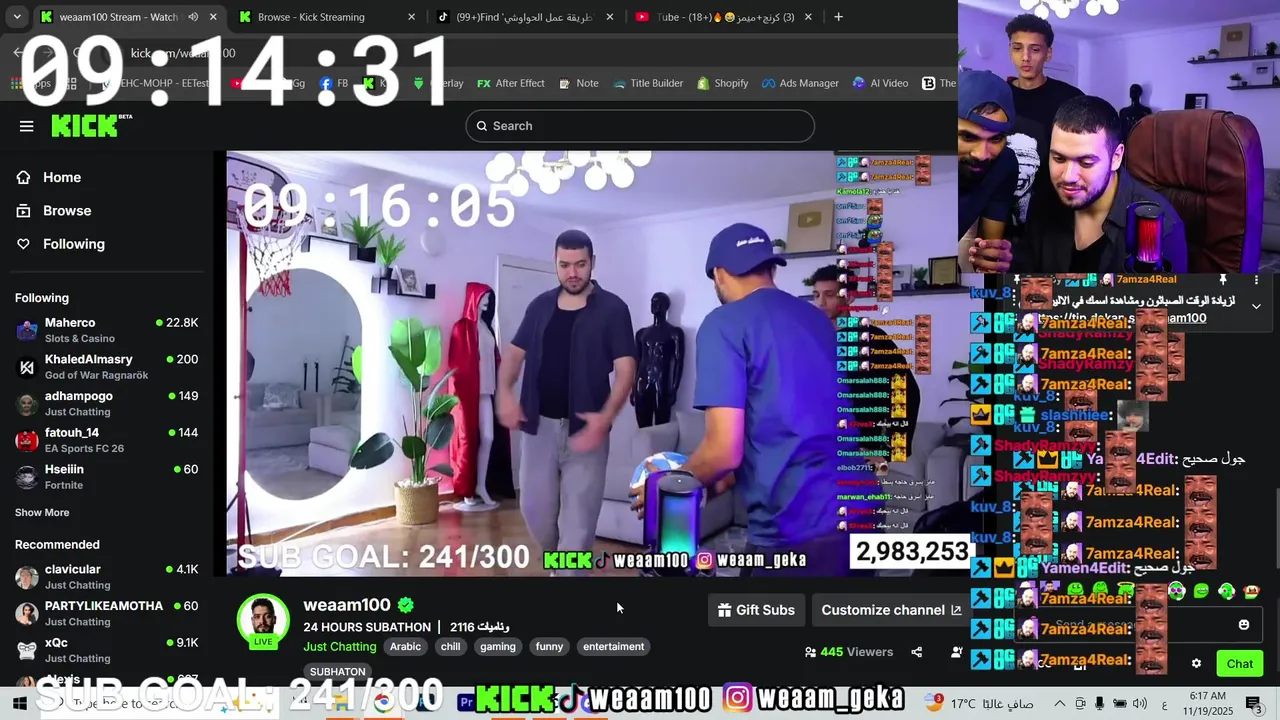
Task: Open a new browser tab
Action: click(838, 17)
